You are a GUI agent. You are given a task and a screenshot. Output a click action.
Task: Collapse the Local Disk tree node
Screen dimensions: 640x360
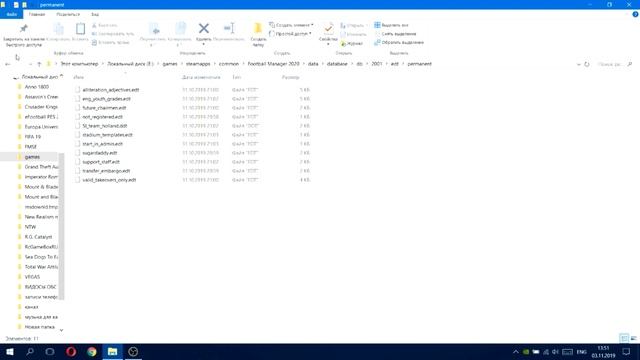15,77
